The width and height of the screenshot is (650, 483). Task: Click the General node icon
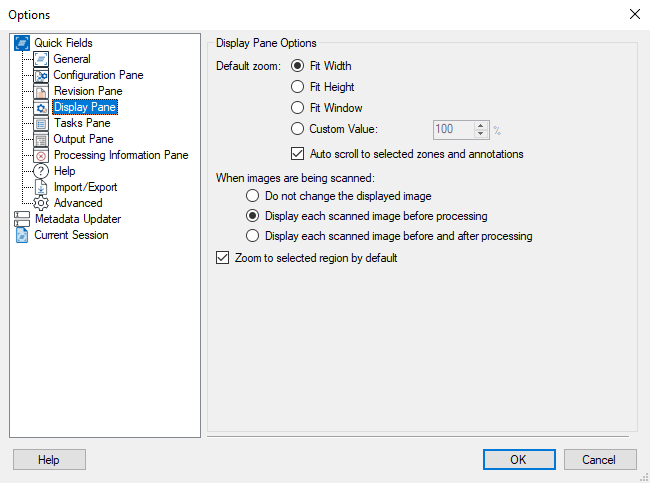[41, 59]
